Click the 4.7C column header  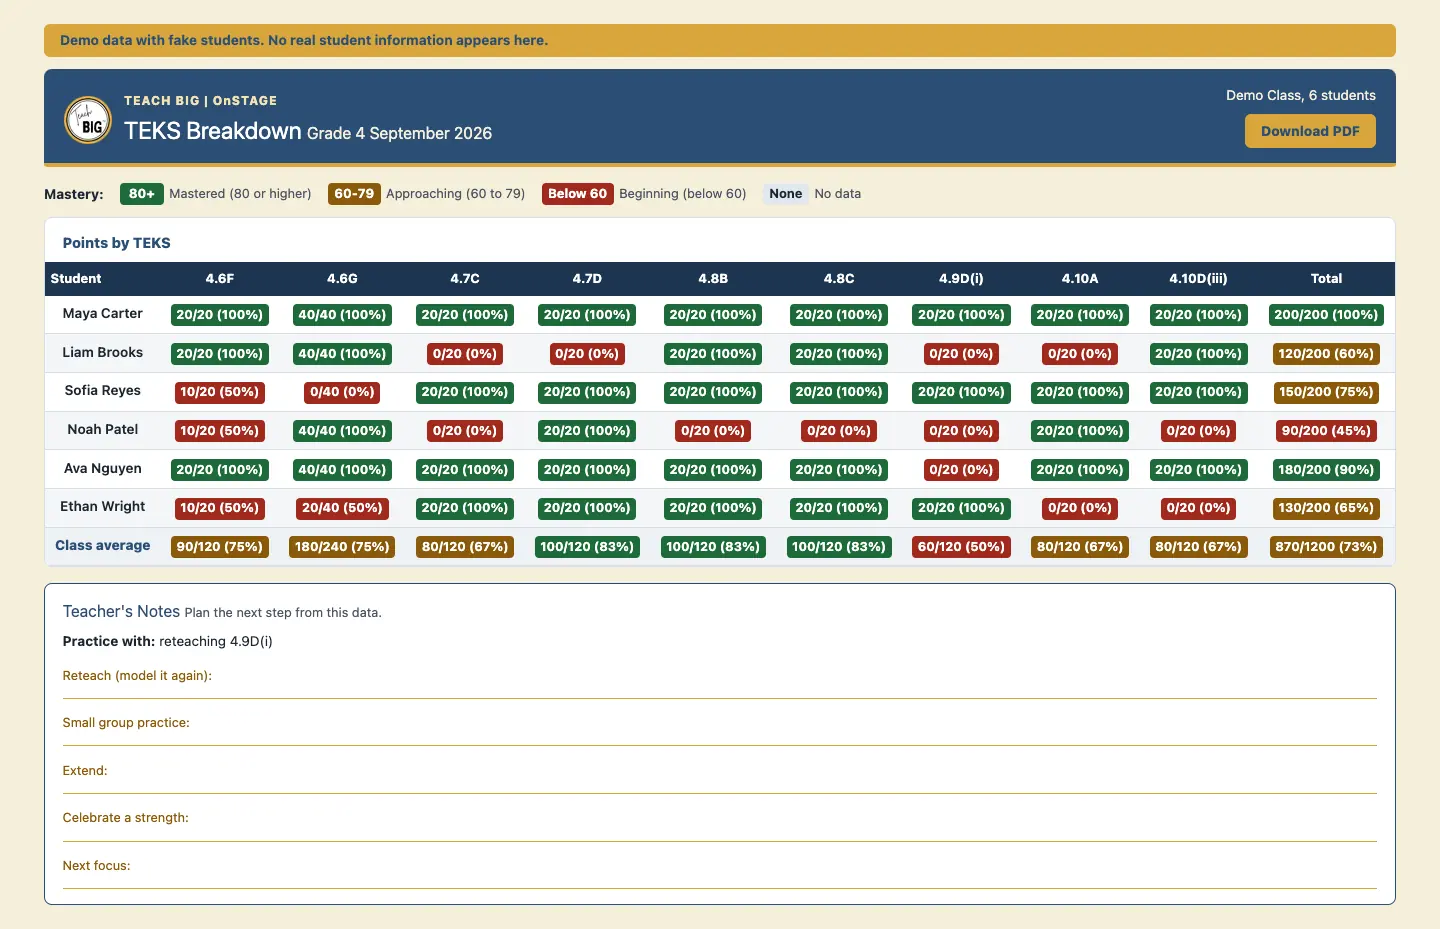coord(465,279)
